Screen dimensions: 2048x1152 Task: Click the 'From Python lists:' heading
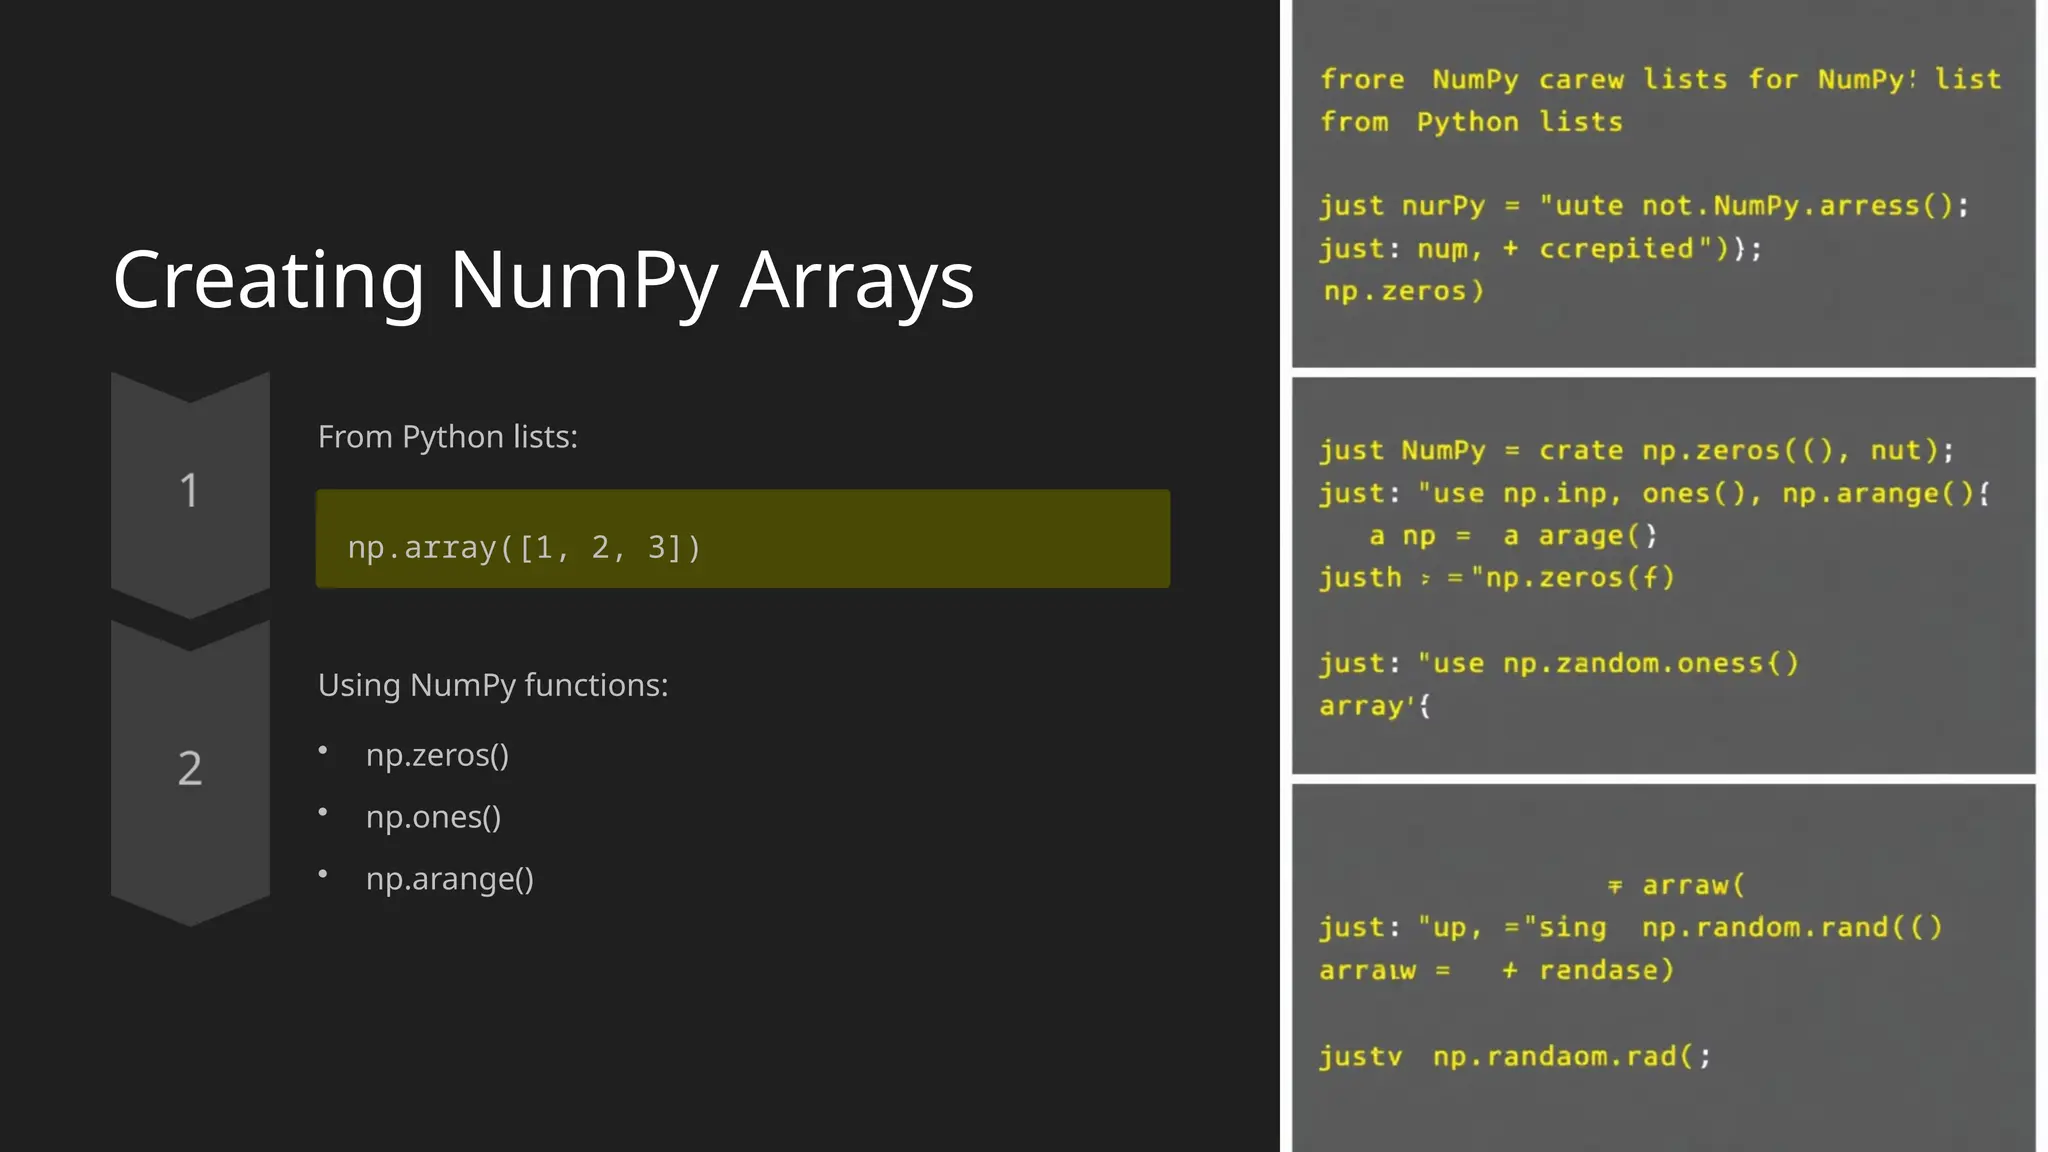coord(448,437)
